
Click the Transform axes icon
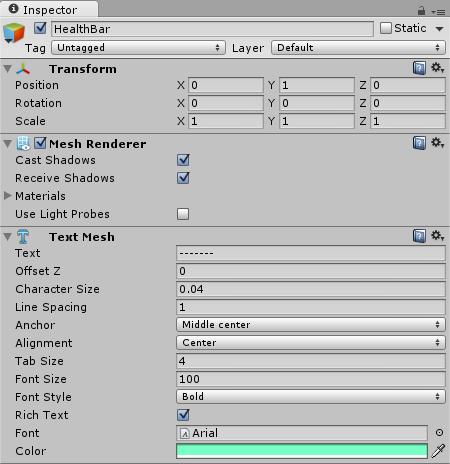click(23, 69)
